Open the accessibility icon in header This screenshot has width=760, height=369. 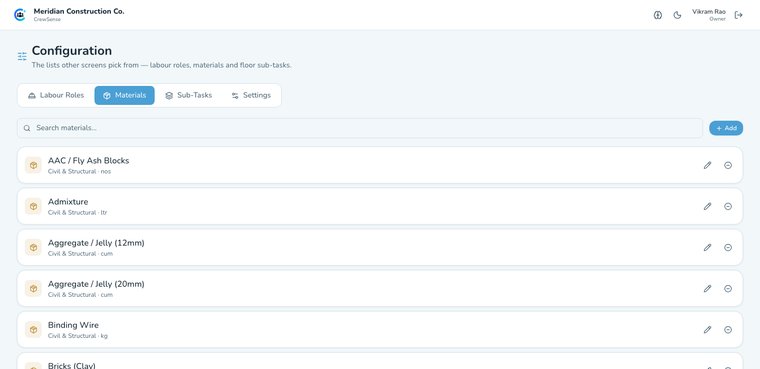658,15
